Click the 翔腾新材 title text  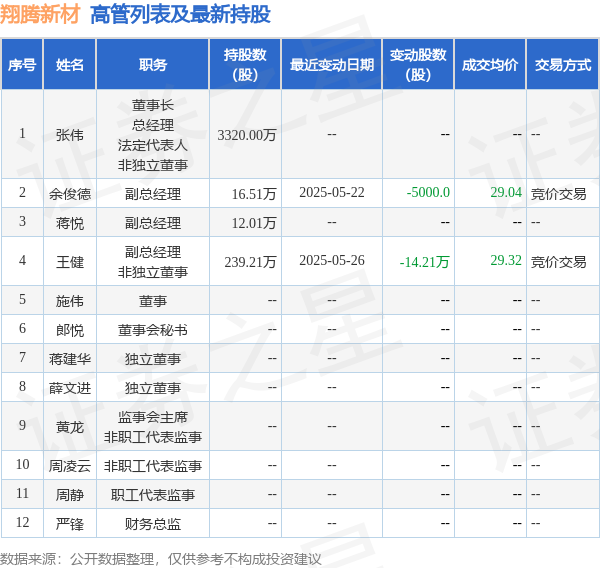coord(40,15)
